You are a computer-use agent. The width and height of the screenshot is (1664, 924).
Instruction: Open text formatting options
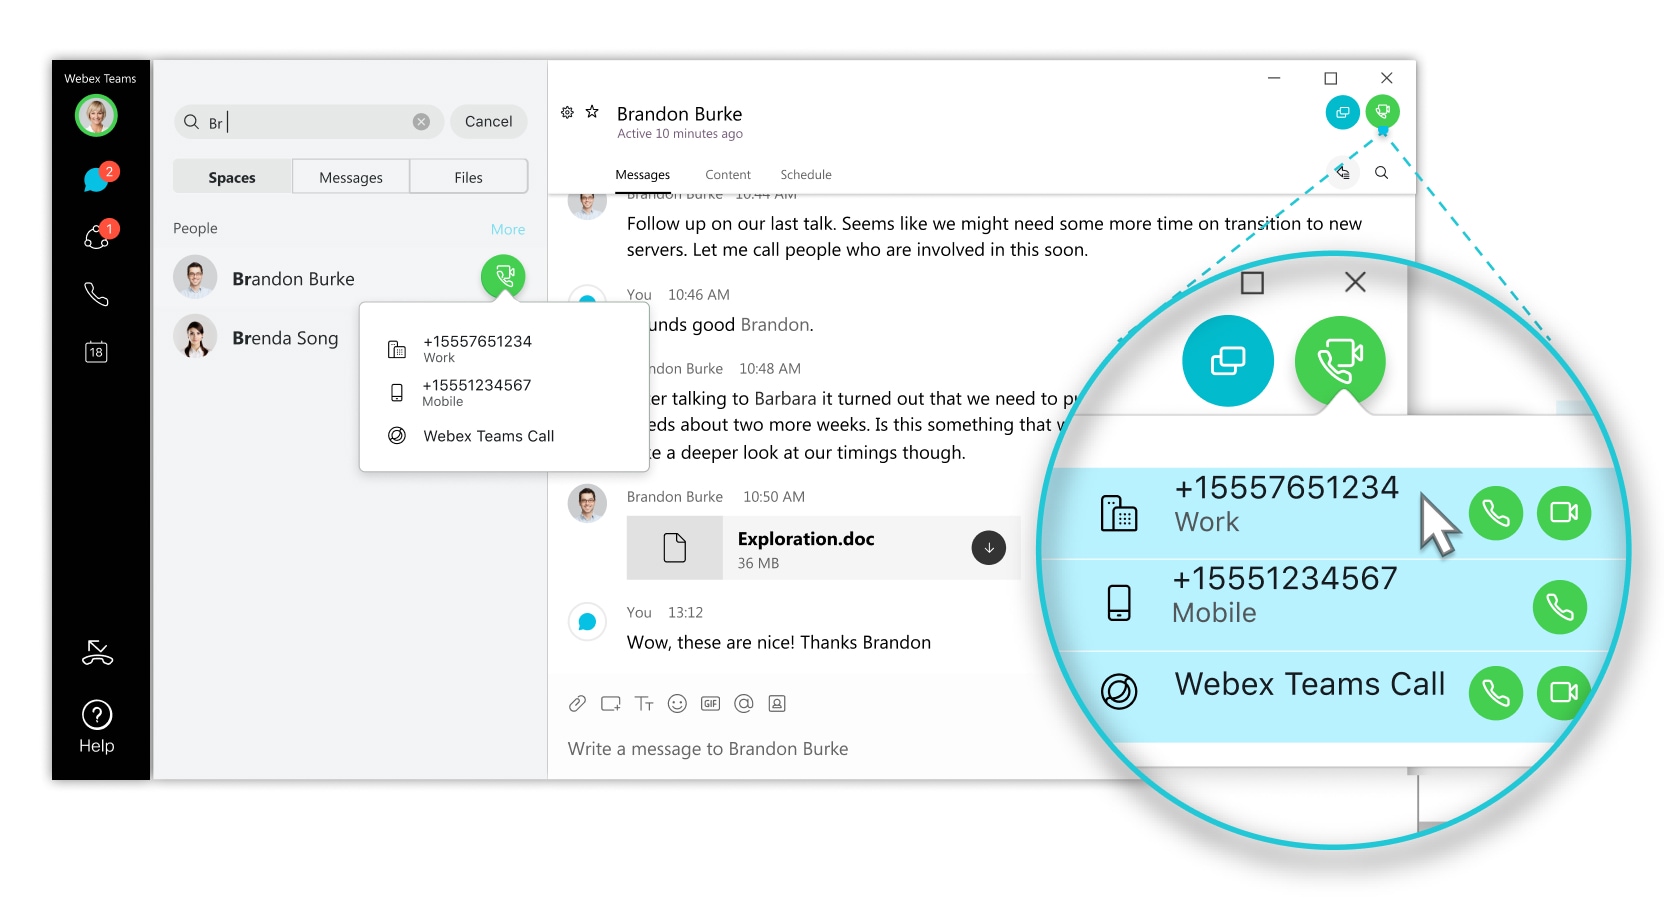tap(644, 704)
